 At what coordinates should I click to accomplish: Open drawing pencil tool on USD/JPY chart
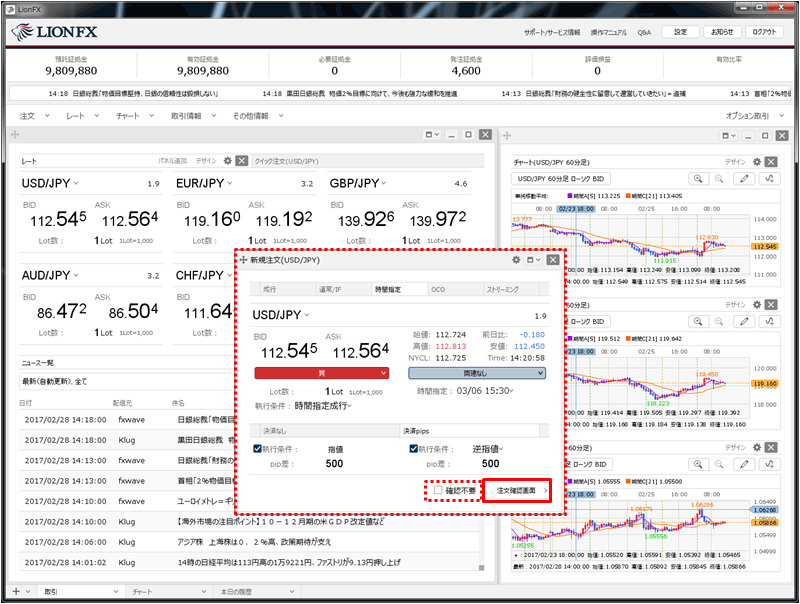pos(744,179)
